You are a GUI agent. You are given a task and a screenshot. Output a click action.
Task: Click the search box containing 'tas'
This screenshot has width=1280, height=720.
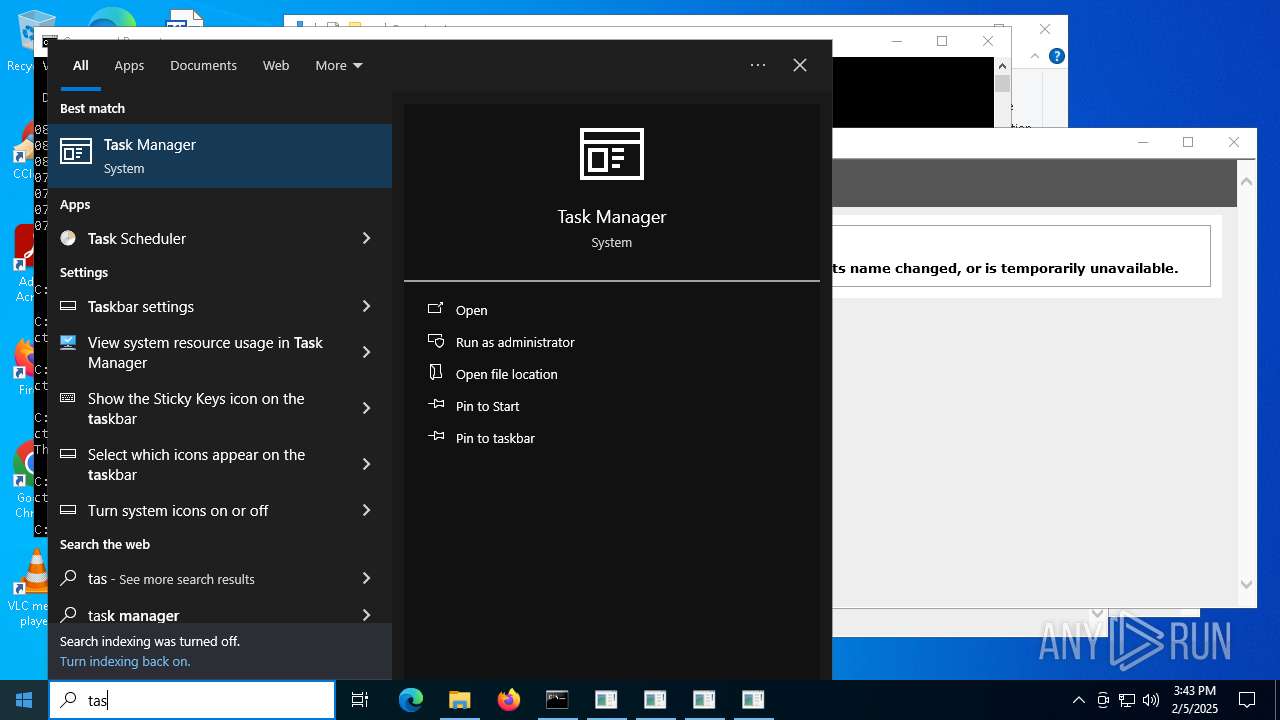tap(192, 700)
